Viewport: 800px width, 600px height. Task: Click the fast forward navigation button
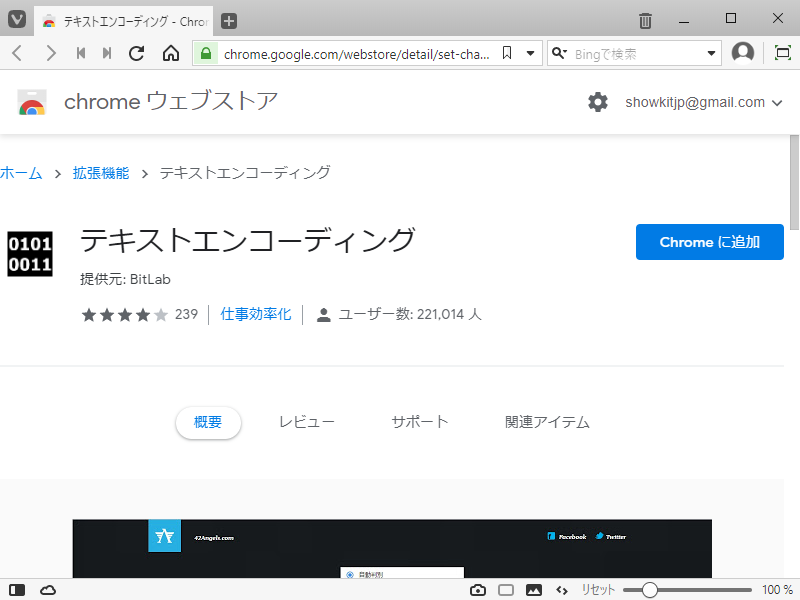click(x=107, y=53)
